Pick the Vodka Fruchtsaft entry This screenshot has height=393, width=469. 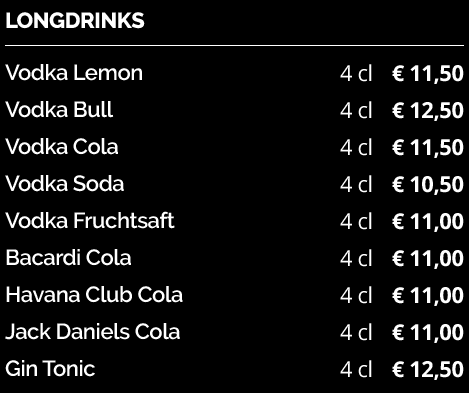pos(90,221)
